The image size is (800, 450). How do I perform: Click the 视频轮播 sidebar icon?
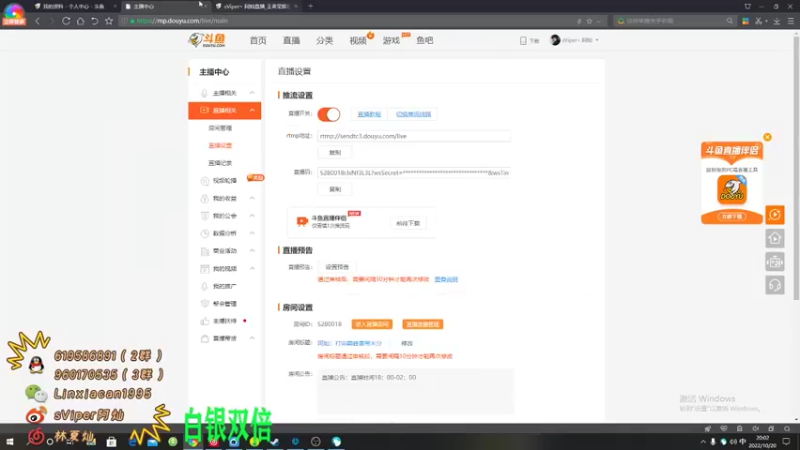point(205,181)
